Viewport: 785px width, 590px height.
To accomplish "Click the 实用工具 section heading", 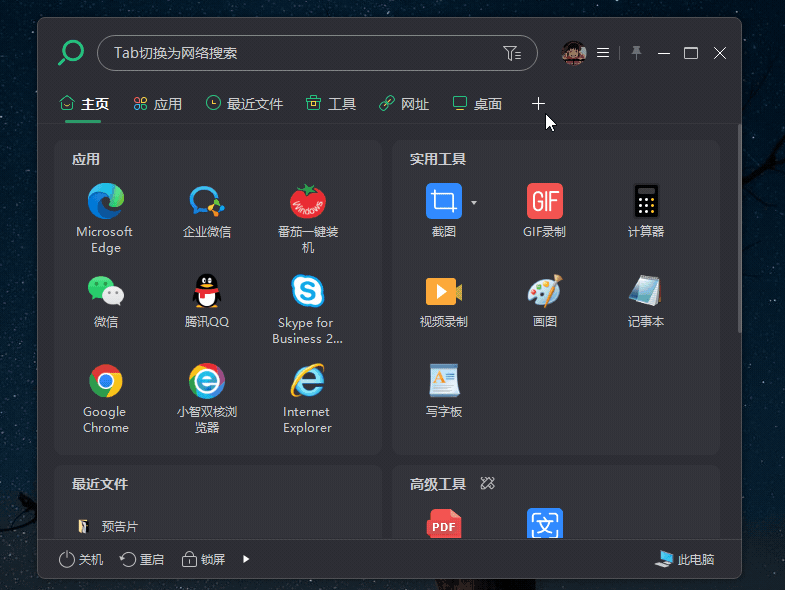I will 438,159.
